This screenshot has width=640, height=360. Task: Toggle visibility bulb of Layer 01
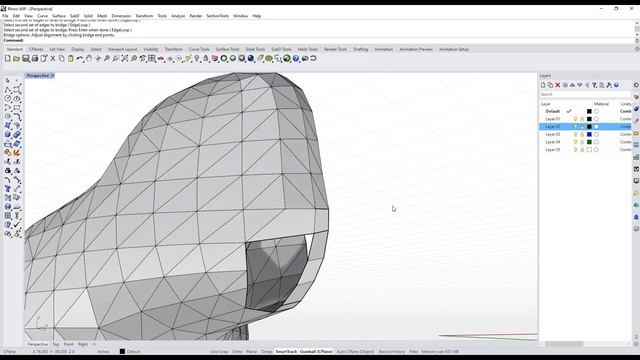(x=575, y=119)
